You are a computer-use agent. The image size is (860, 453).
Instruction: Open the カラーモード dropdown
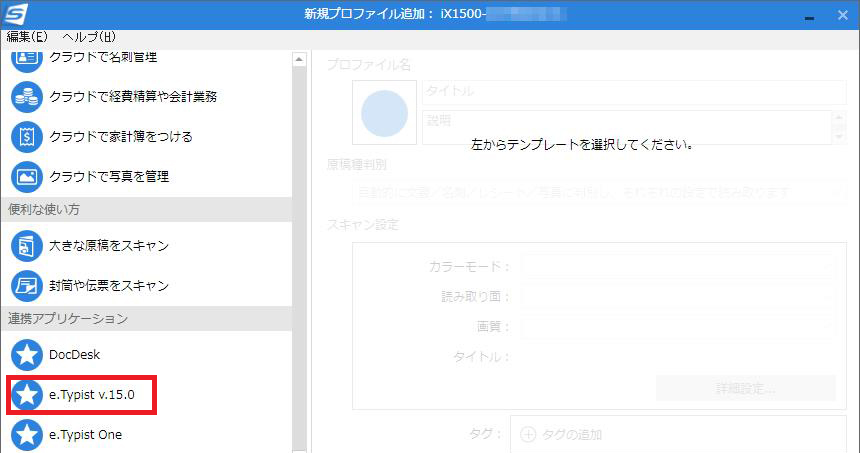tap(678, 267)
